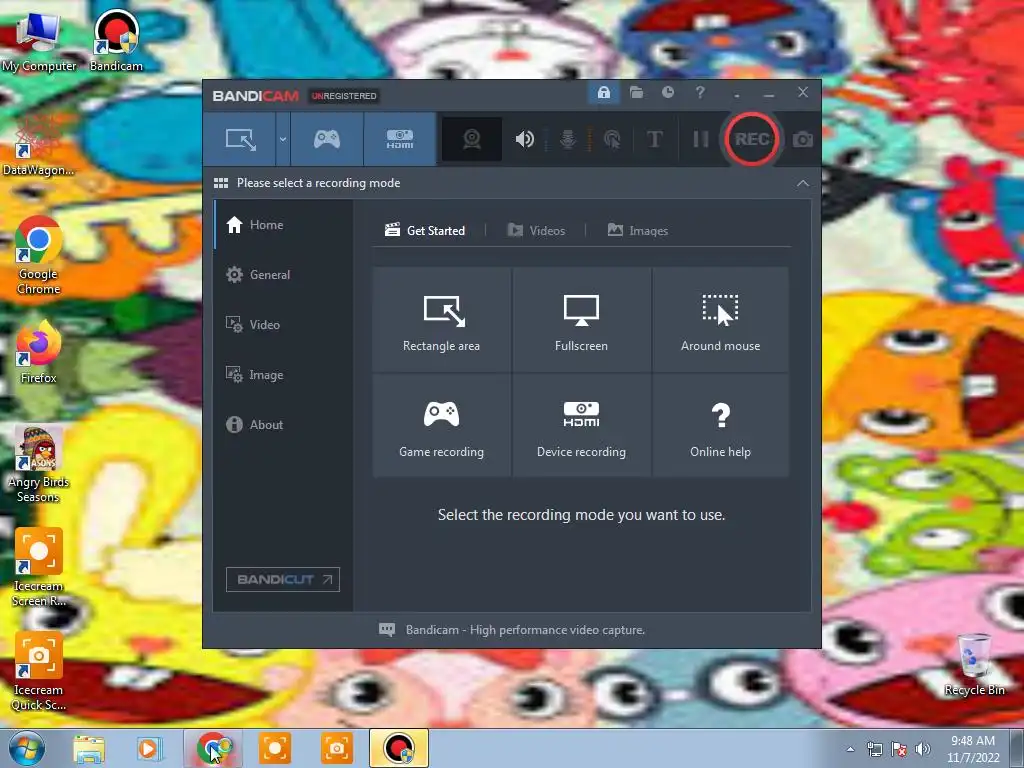Select Recycle Bin desktop icon

(x=974, y=665)
